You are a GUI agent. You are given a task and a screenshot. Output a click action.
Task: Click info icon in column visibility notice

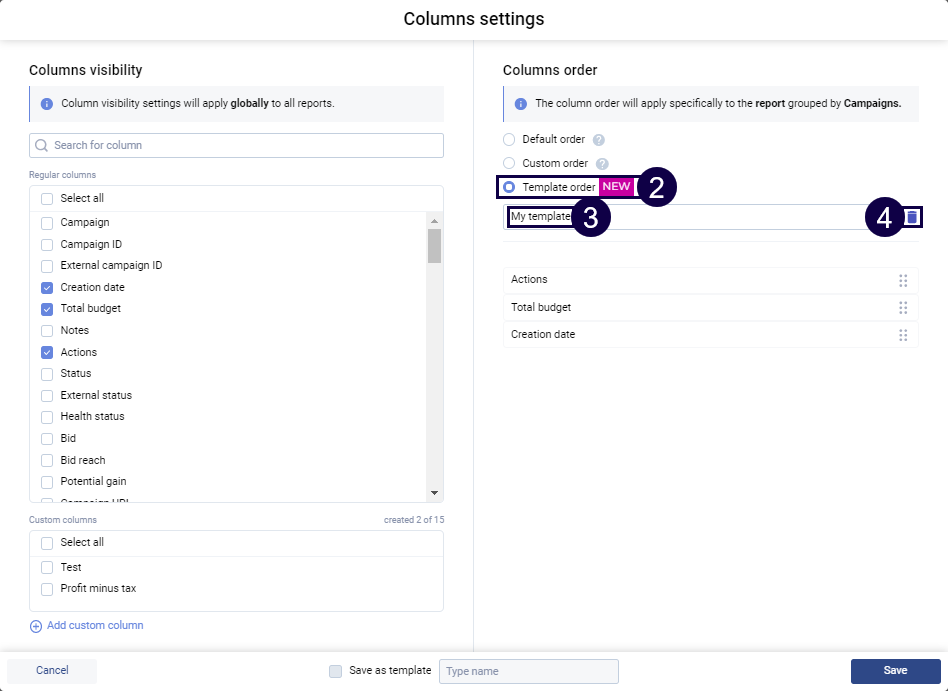47,104
